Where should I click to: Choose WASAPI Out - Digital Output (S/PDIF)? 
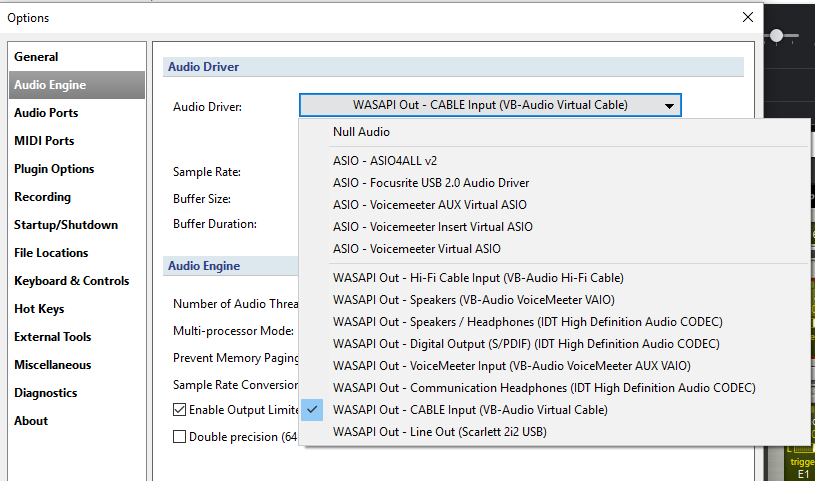tap(555, 344)
